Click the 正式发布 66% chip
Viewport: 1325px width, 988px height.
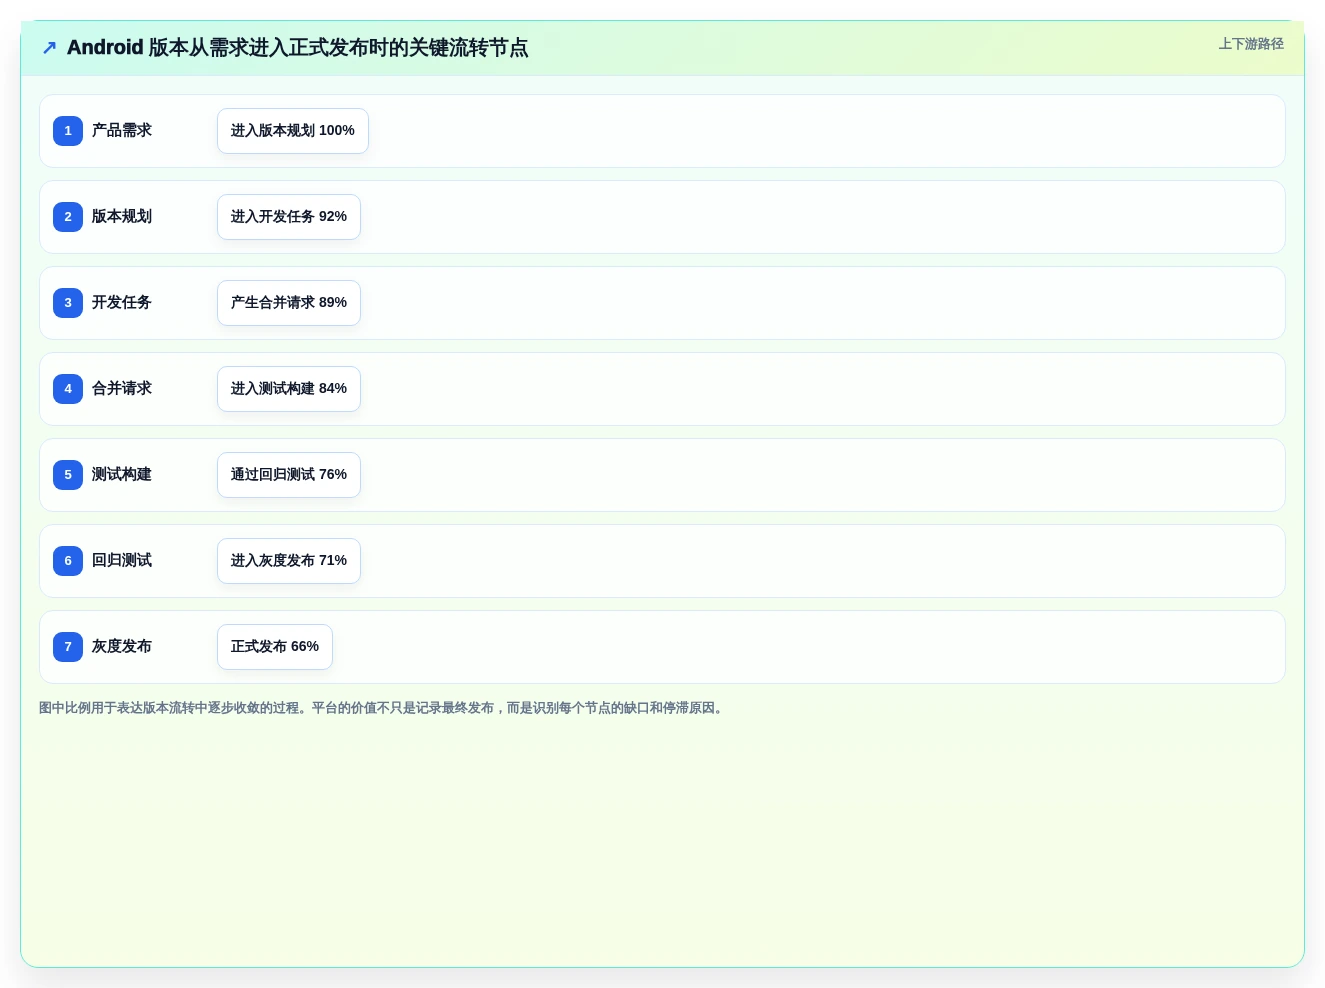275,647
